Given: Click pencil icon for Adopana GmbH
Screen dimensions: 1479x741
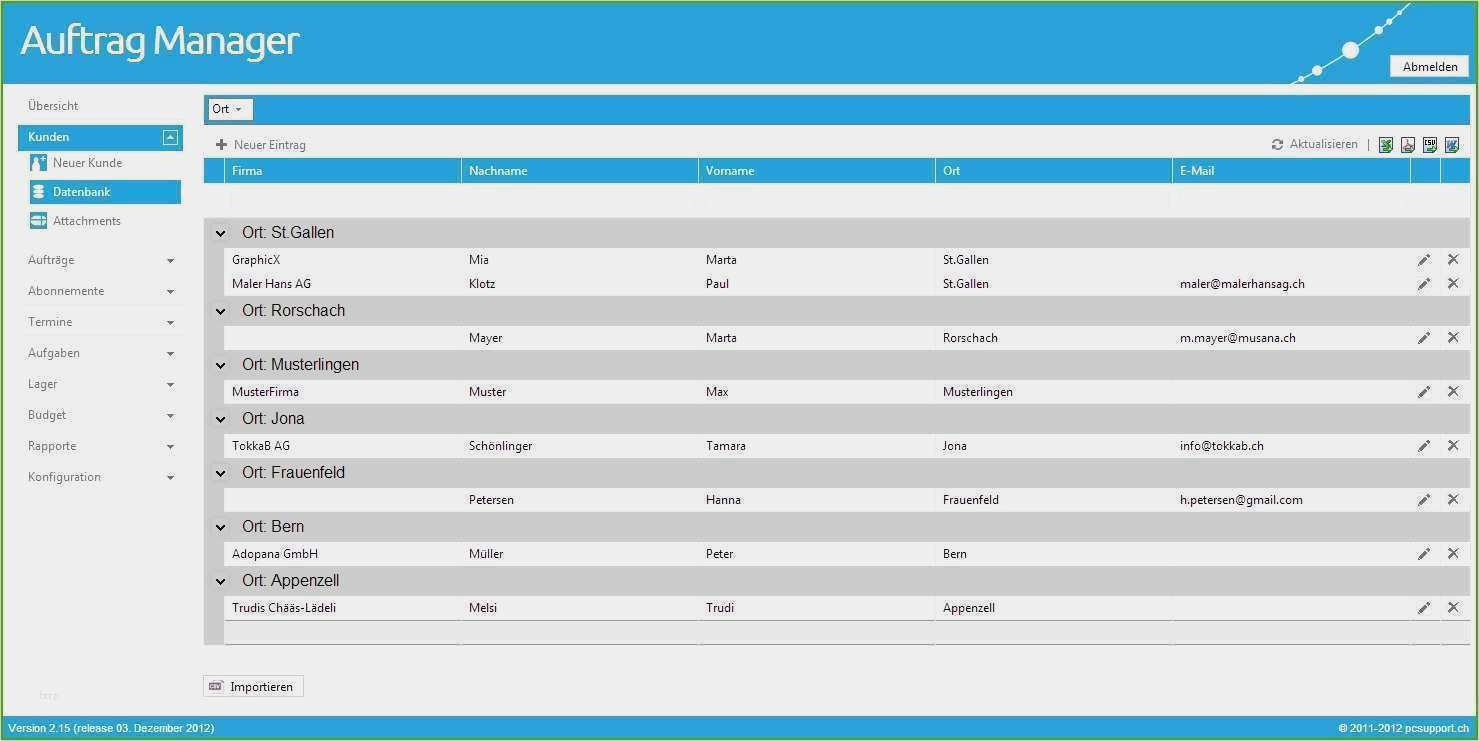Looking at the screenshot, I should (x=1424, y=554).
